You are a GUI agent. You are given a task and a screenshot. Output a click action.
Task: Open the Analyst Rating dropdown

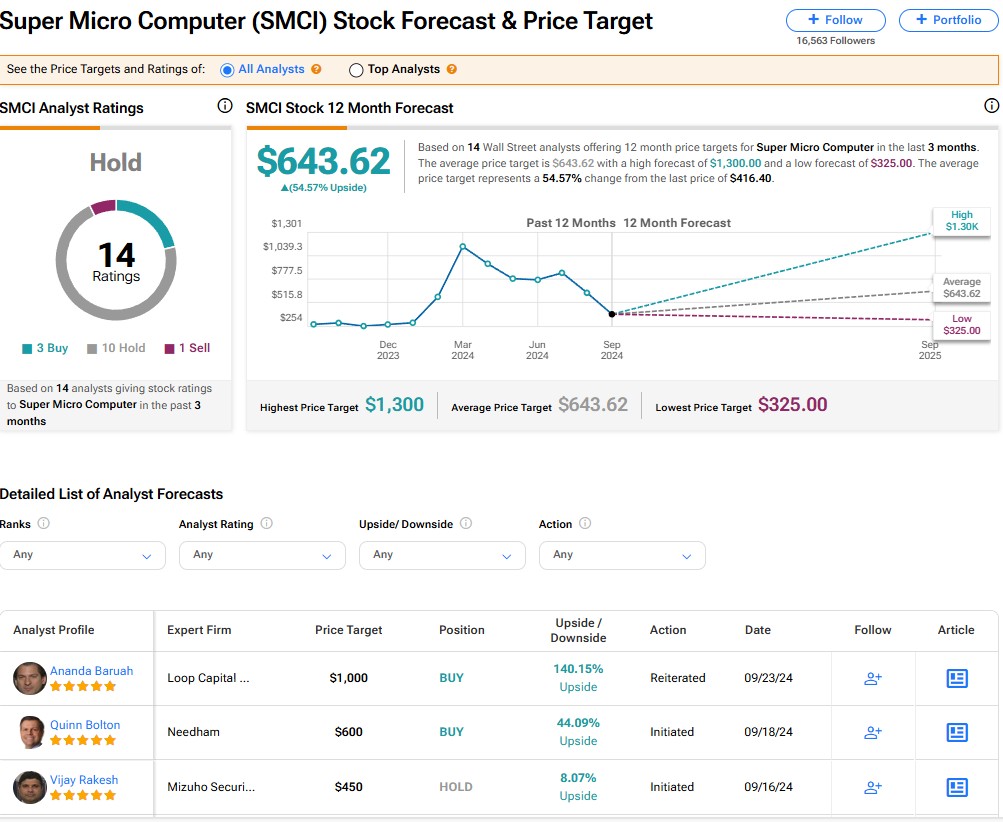click(262, 555)
